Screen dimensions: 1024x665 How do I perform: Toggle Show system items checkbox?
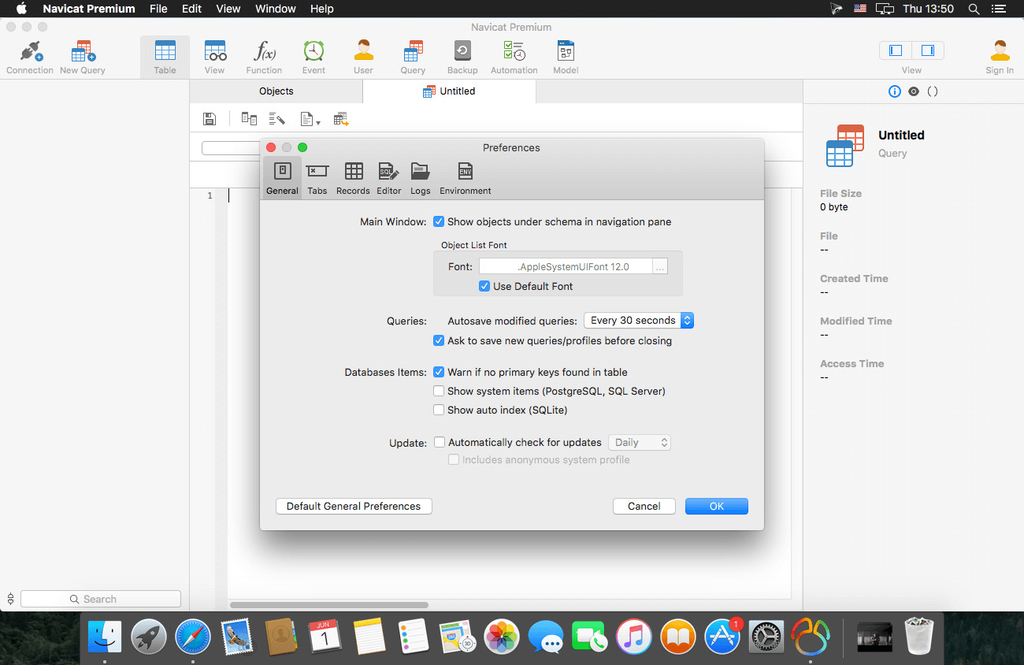coord(439,391)
